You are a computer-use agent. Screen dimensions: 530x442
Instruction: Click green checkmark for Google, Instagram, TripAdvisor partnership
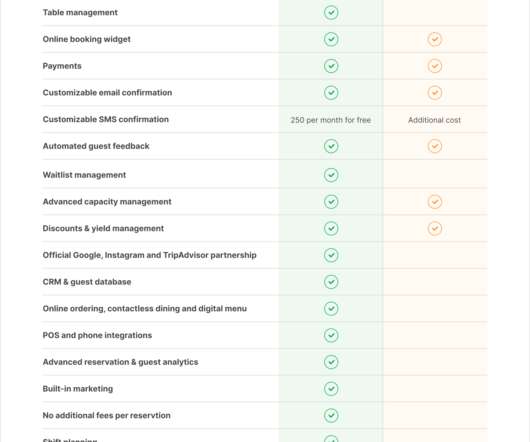pos(331,255)
